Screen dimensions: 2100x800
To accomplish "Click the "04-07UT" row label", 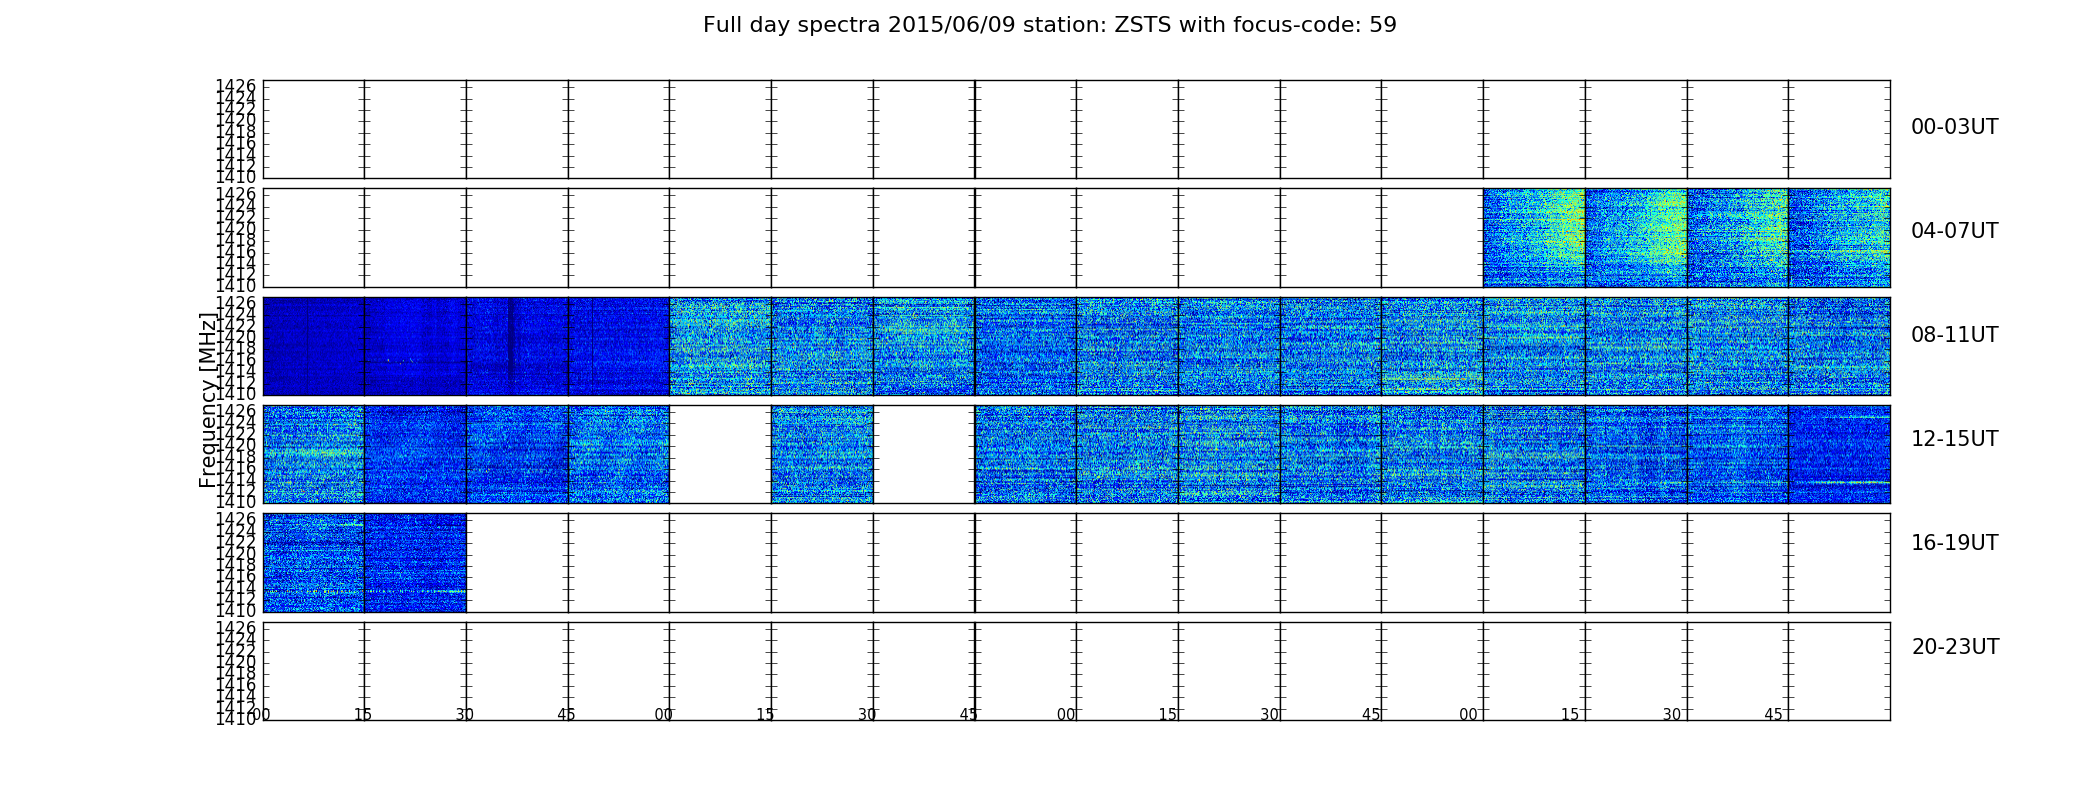I will coord(1954,231).
